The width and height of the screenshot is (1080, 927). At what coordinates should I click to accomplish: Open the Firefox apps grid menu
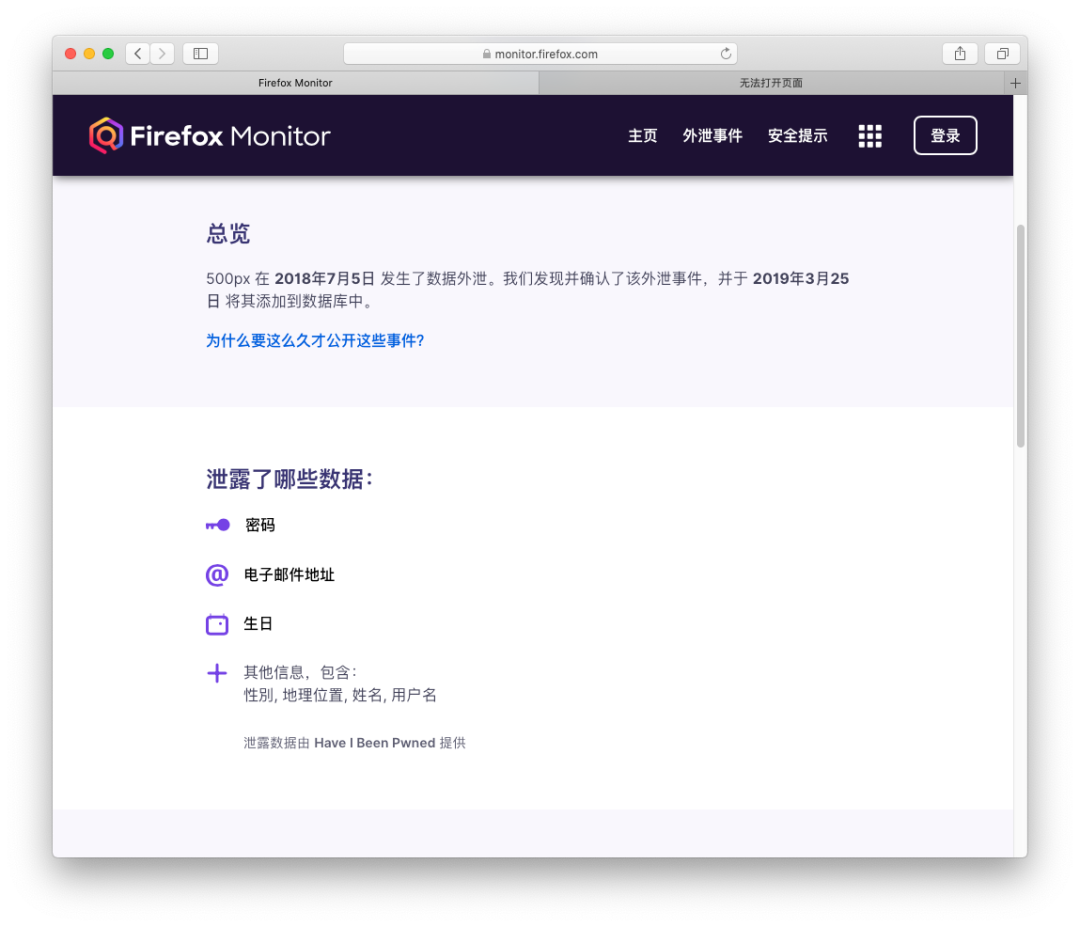870,136
